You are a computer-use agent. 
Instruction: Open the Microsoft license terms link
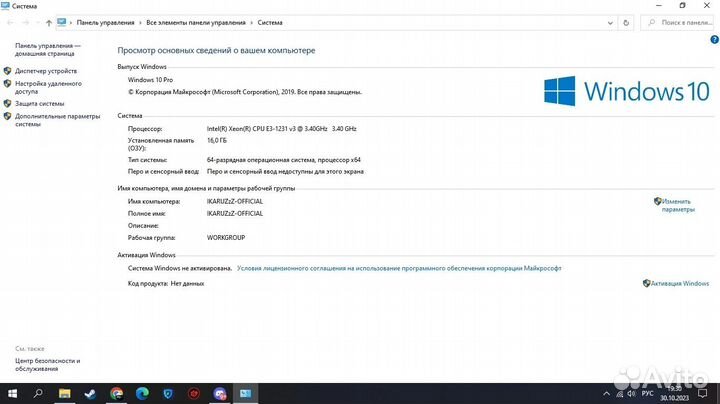coord(399,268)
